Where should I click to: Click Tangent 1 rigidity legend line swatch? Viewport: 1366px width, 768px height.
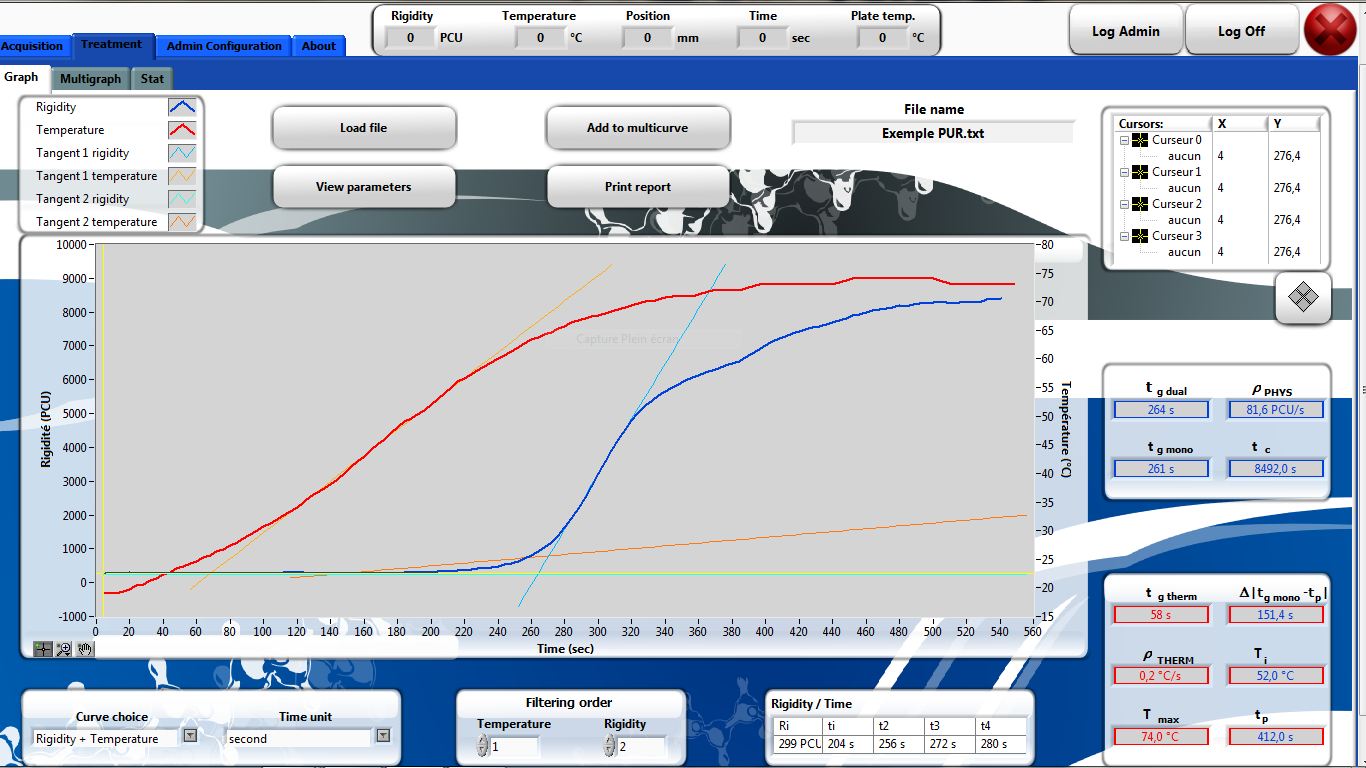[x=182, y=153]
